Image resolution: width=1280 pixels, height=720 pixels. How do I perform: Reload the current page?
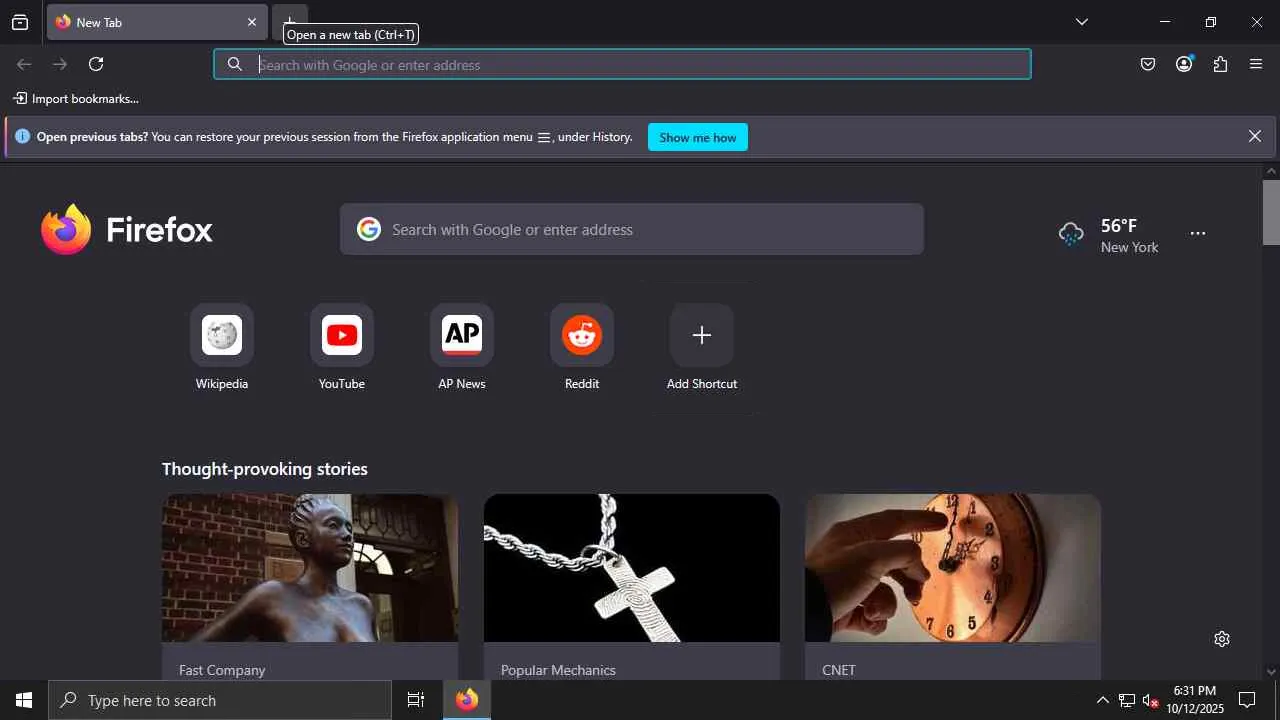pyautogui.click(x=96, y=64)
